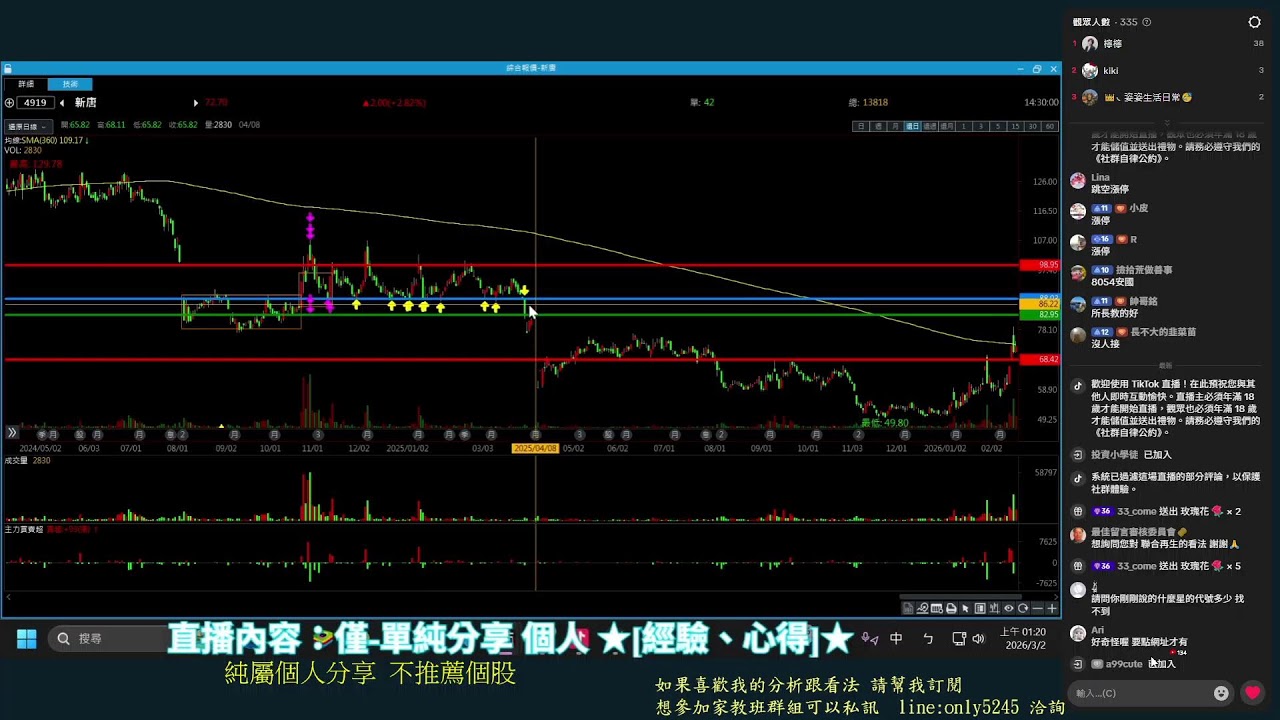Go to previous stock with left arrow
The width and height of the screenshot is (1280, 720).
[x=62, y=102]
